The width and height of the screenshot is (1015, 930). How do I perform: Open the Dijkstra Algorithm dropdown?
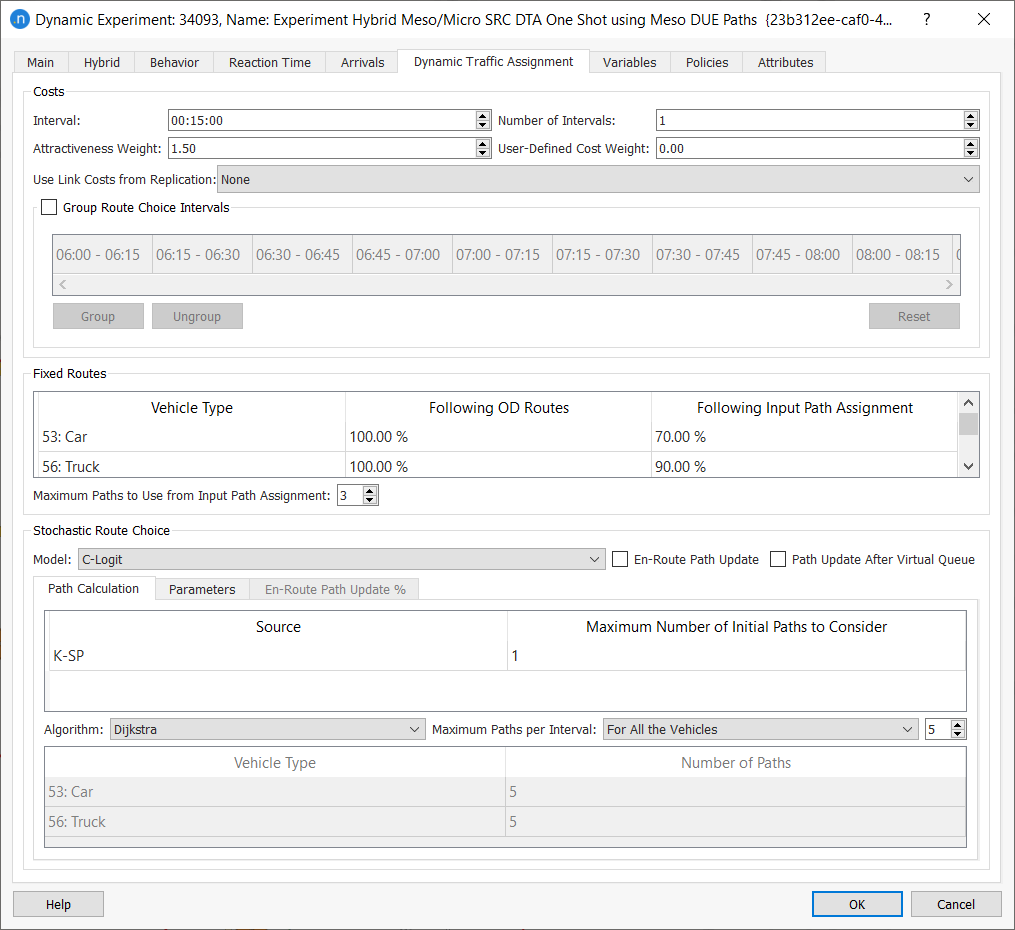click(266, 730)
